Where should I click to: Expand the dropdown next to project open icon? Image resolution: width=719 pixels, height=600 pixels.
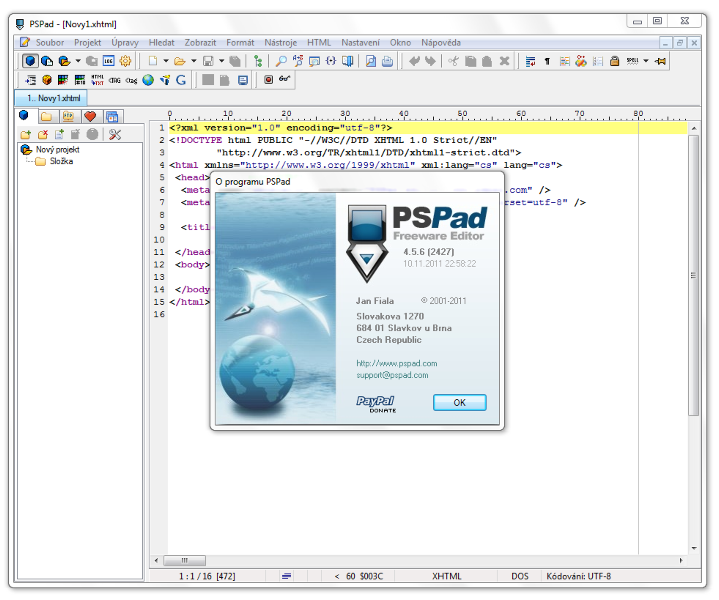78,61
